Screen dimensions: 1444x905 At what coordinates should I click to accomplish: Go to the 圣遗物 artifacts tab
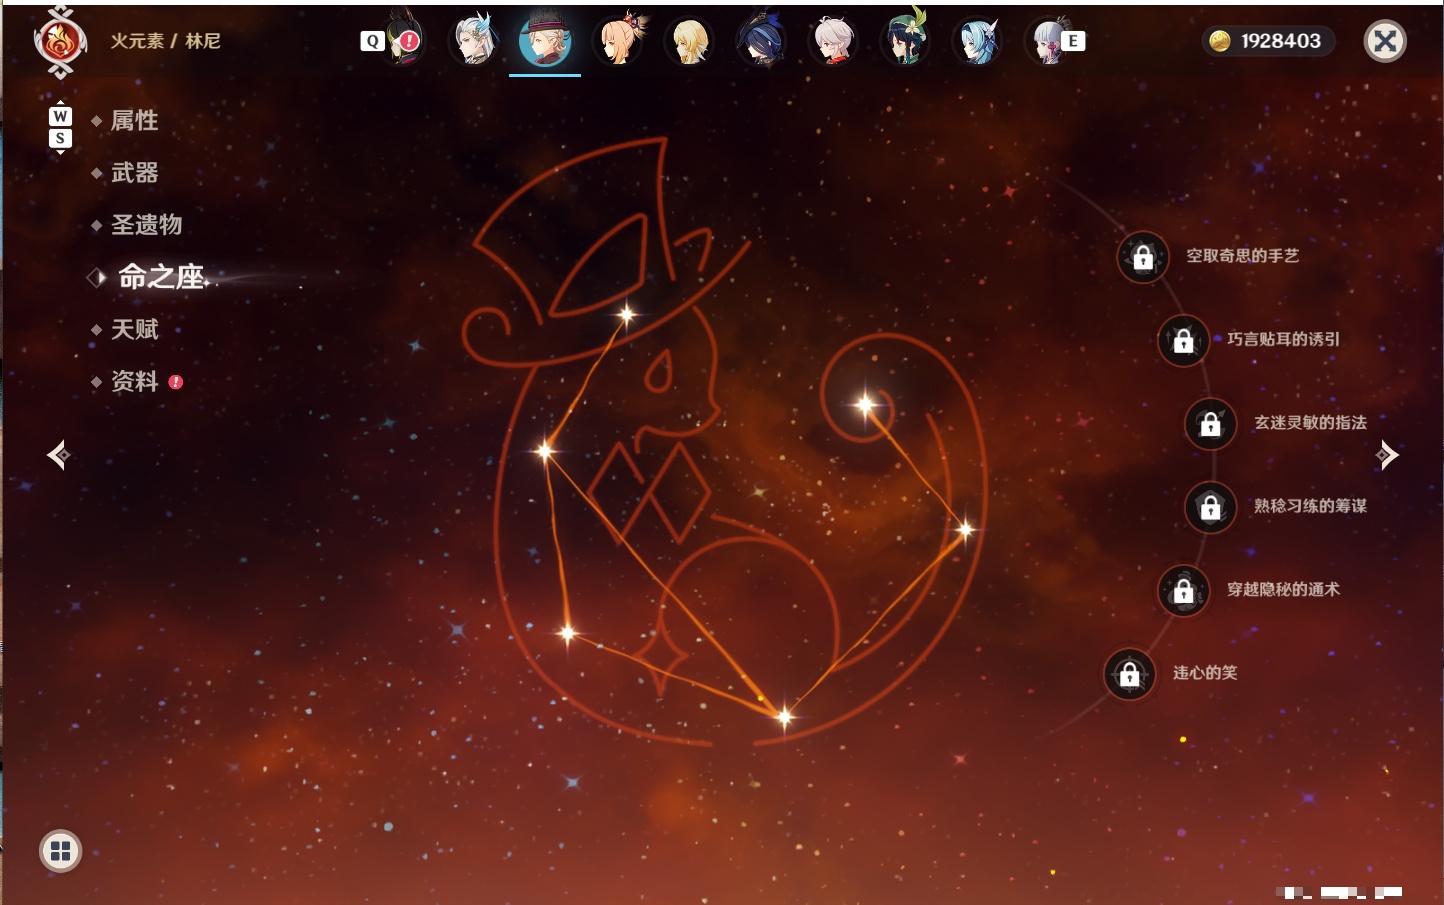(x=146, y=224)
